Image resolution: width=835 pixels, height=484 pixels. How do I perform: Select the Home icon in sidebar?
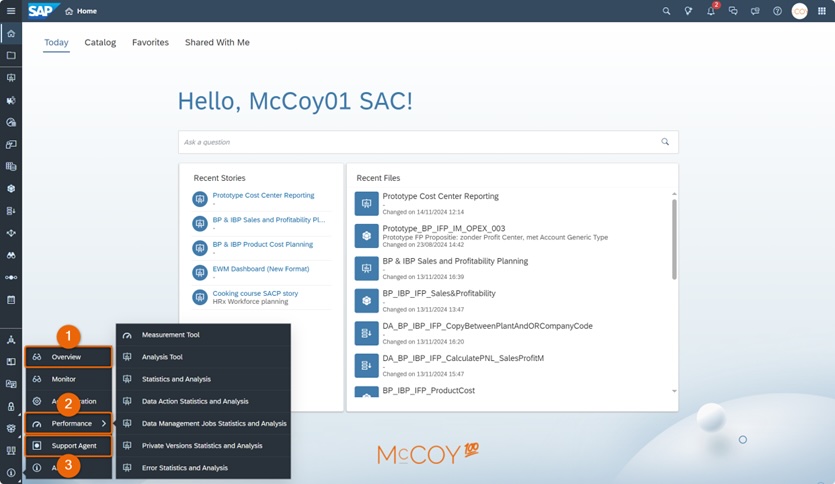click(11, 34)
